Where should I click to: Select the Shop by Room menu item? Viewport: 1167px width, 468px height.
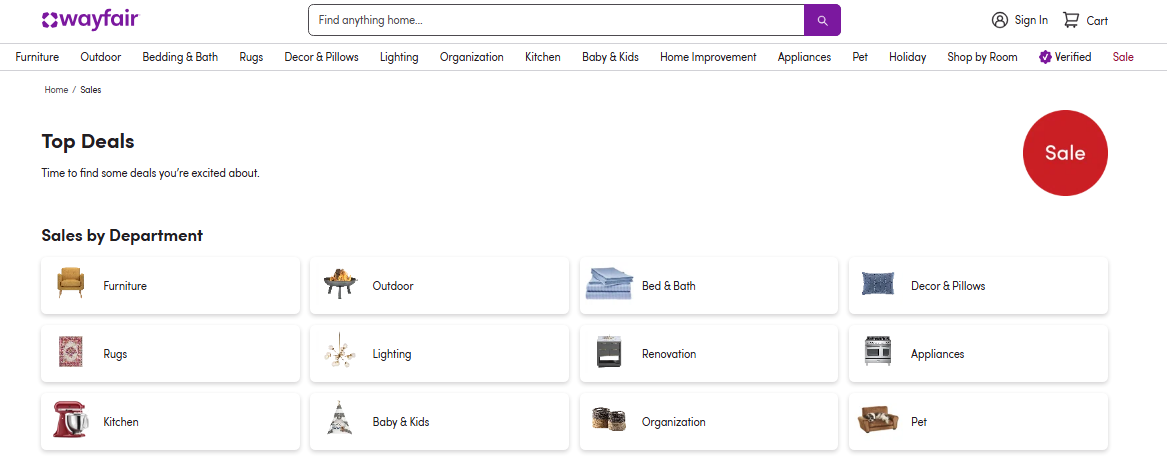[x=982, y=57]
